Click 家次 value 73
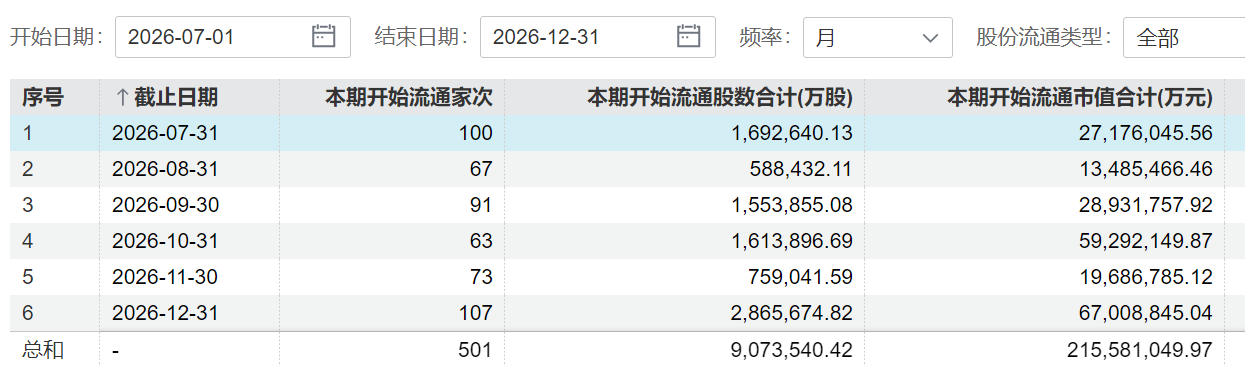Viewport: 1245px width, 366px height. pyautogui.click(x=482, y=277)
